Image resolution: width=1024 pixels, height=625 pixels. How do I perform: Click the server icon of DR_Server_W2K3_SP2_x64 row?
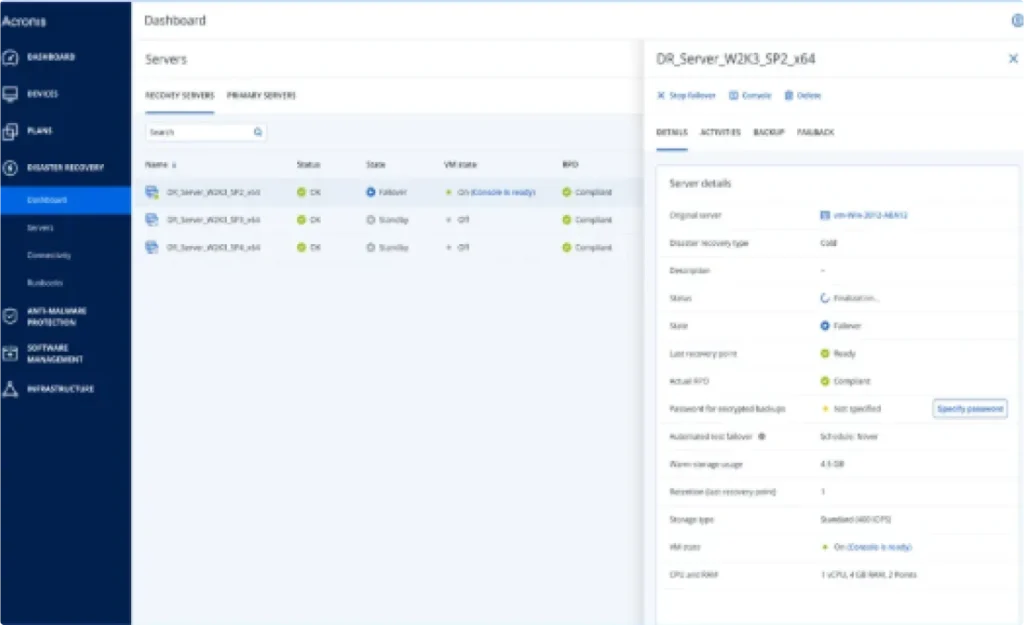coord(152,192)
